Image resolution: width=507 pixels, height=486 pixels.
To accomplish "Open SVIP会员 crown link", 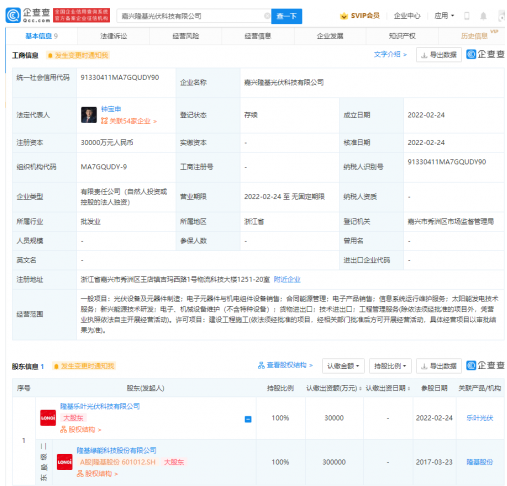I will (x=360, y=16).
